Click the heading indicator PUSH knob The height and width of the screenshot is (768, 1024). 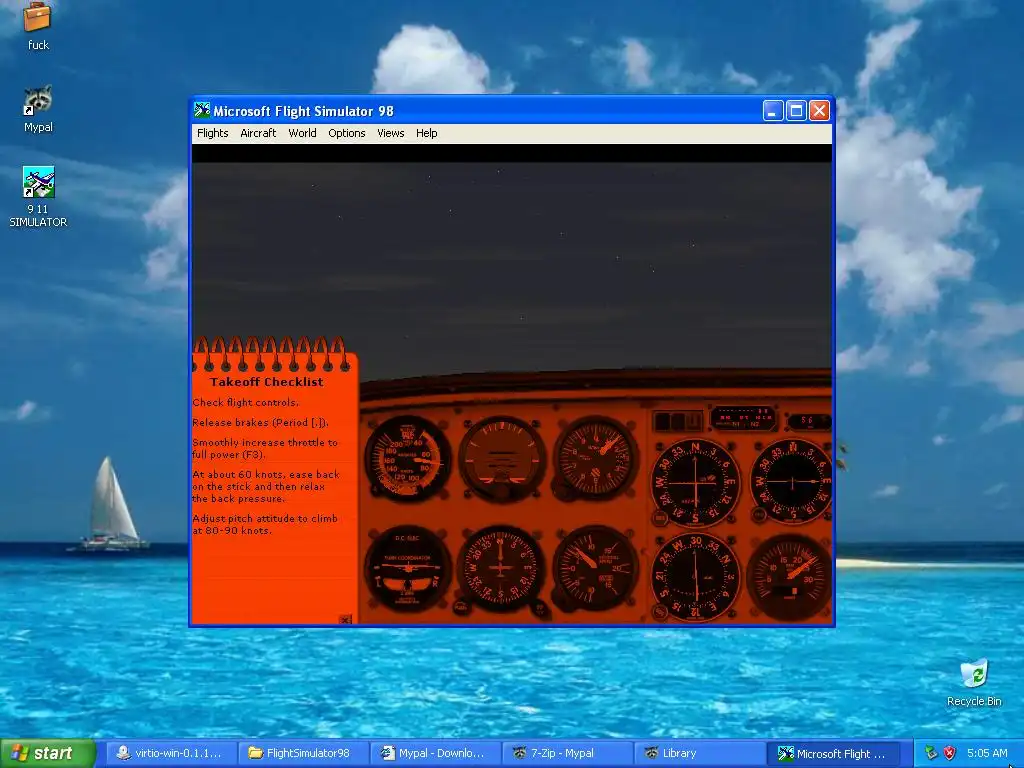click(x=462, y=606)
